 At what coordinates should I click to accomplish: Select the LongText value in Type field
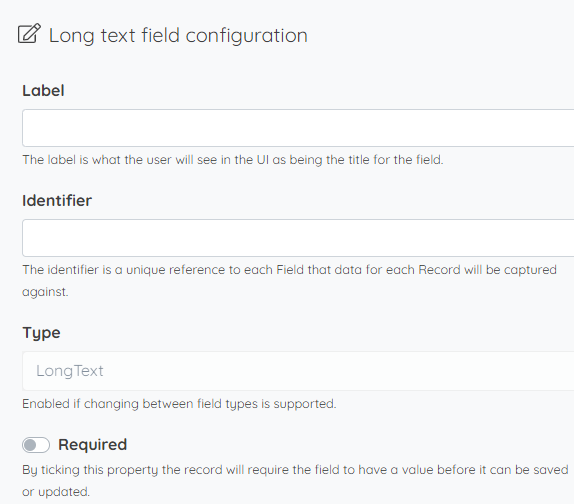[70, 371]
